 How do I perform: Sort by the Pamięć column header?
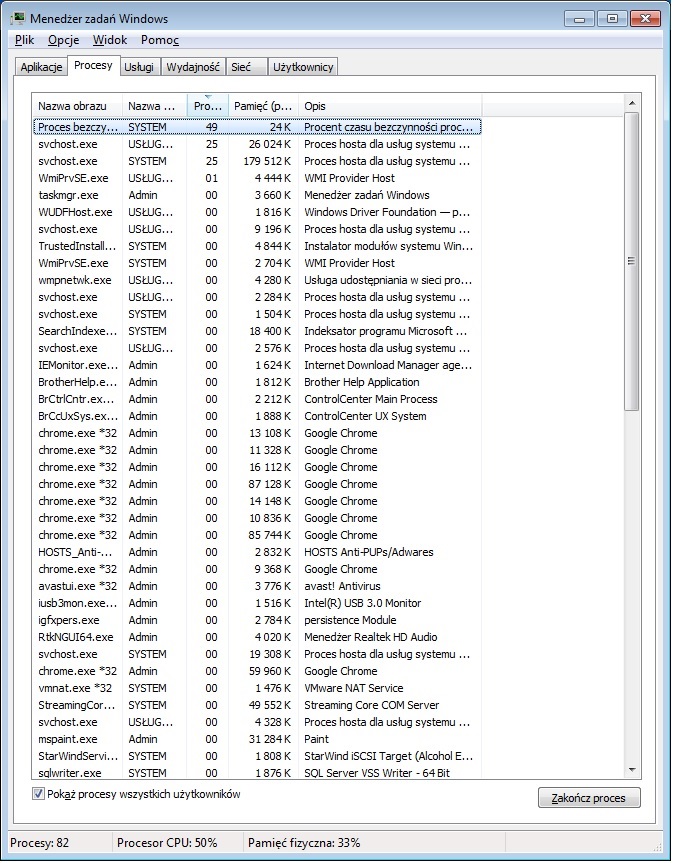click(x=263, y=106)
